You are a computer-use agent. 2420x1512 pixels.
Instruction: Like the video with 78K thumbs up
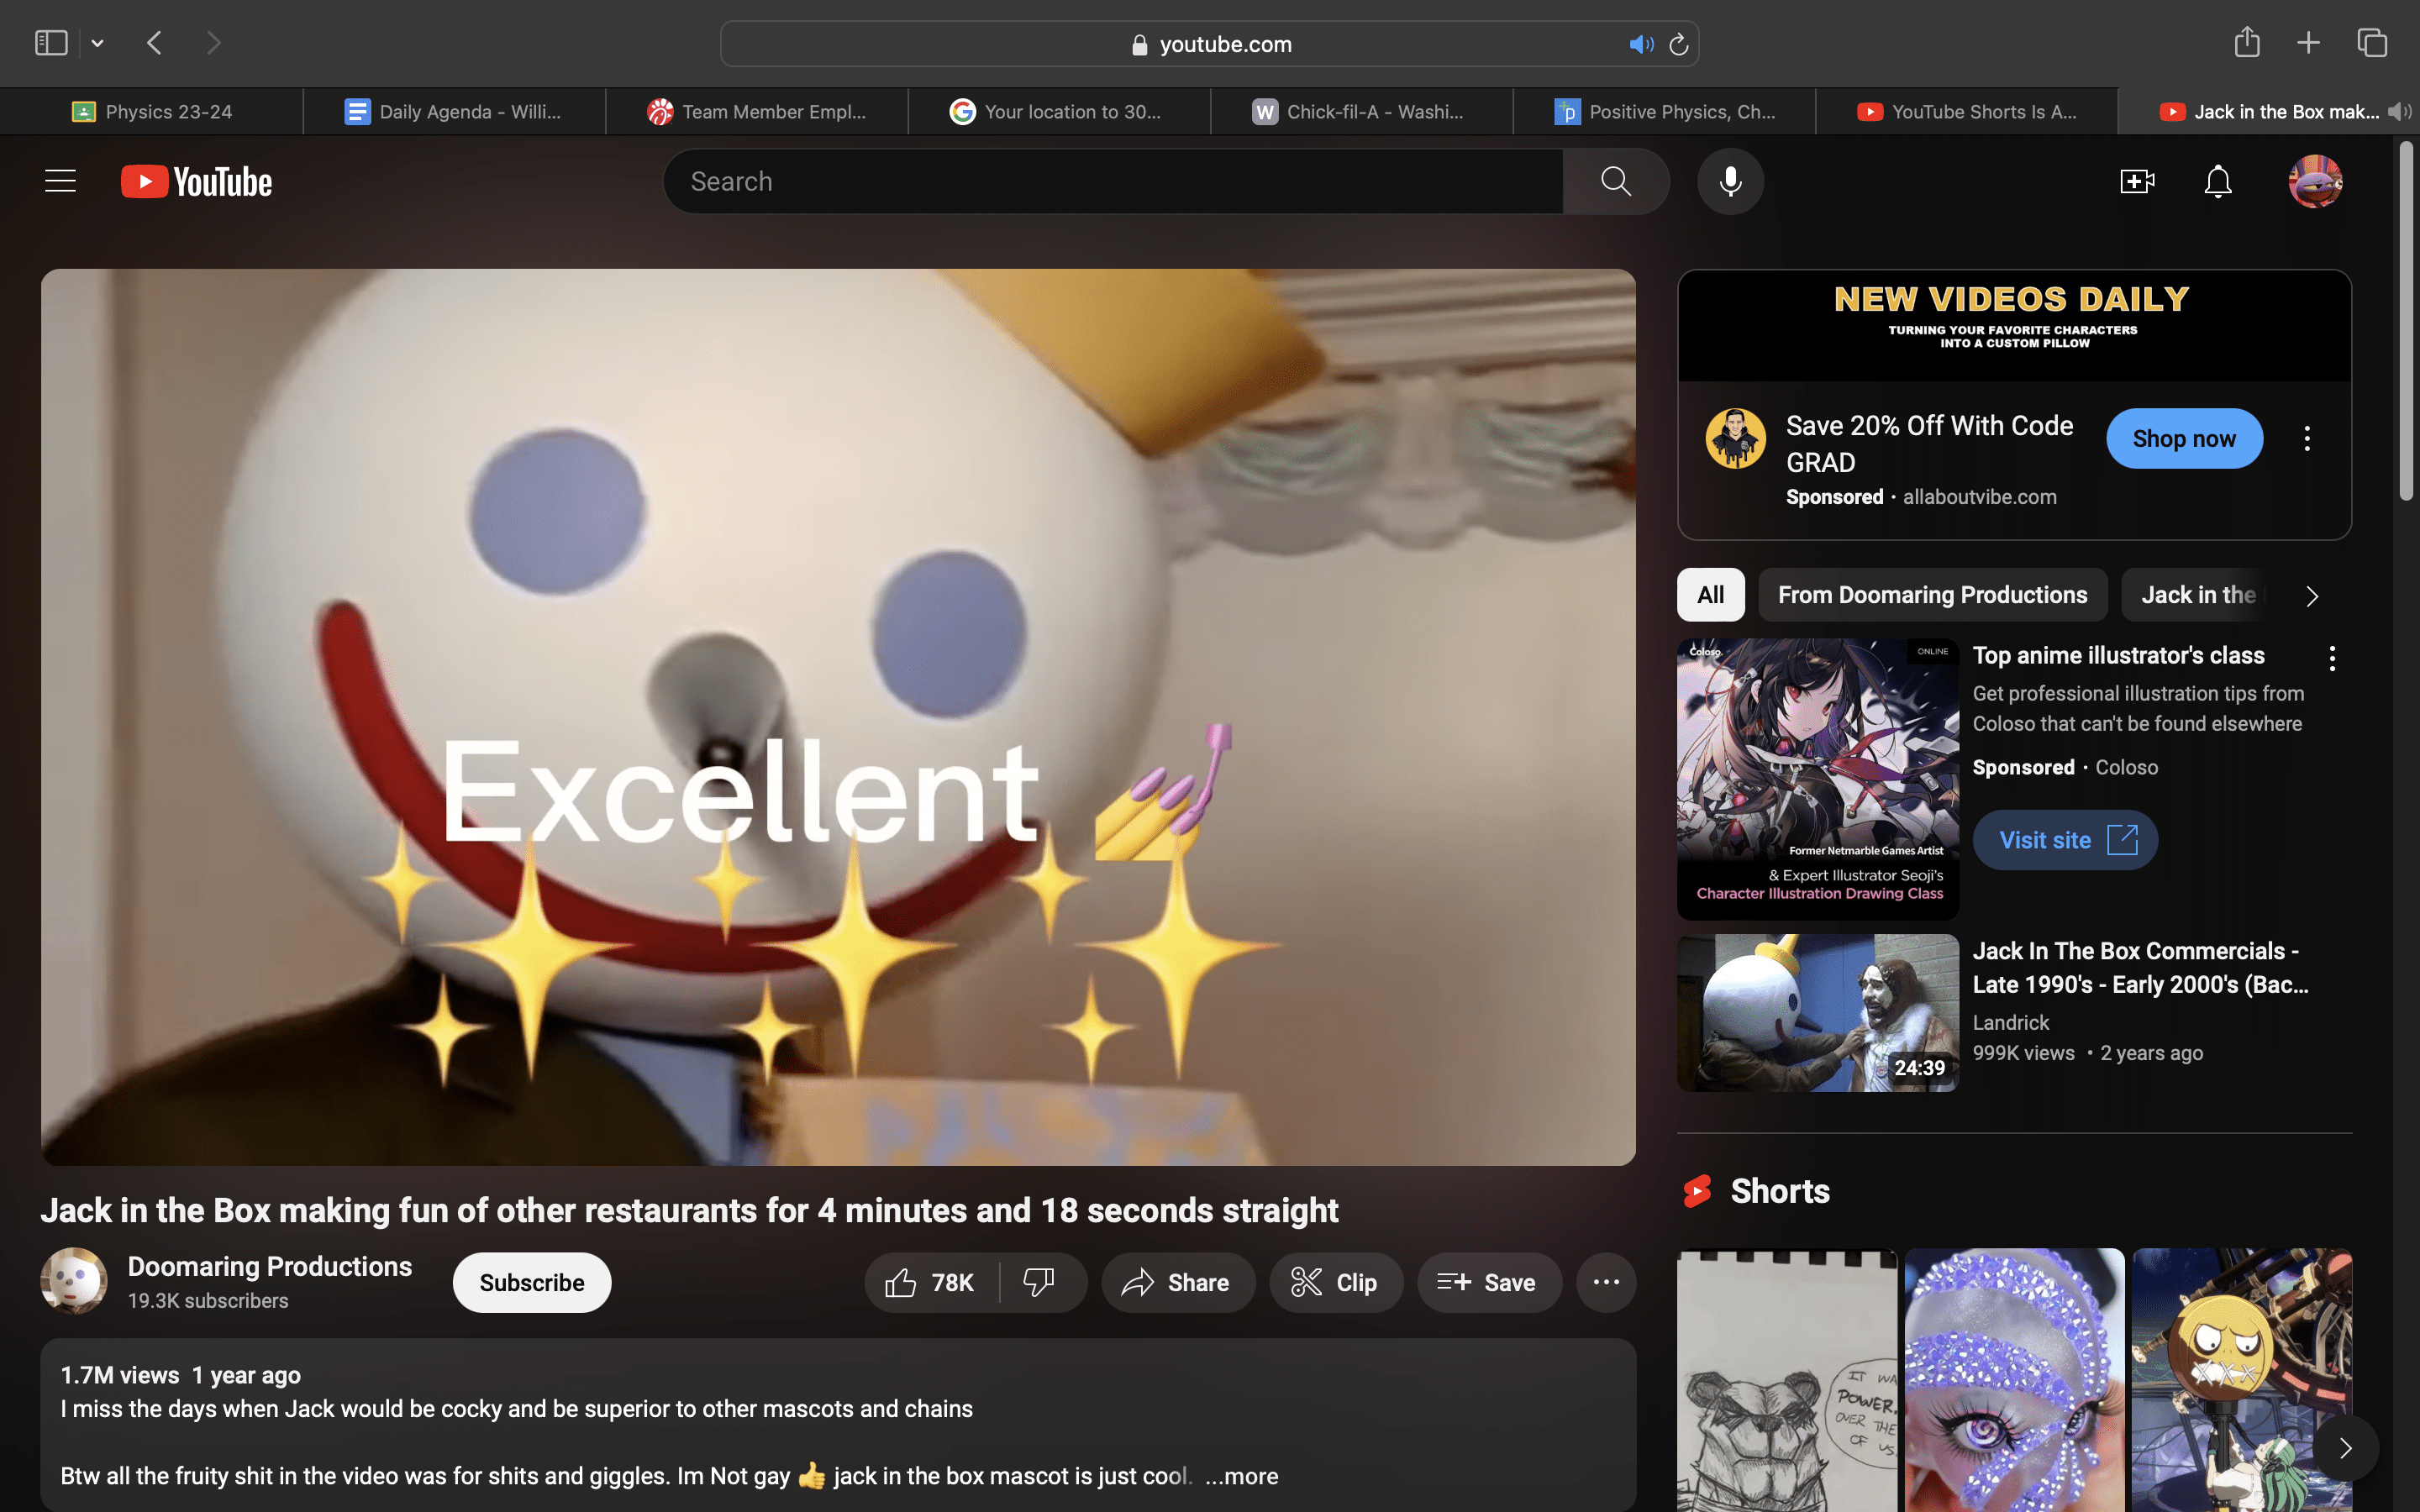931,1282
